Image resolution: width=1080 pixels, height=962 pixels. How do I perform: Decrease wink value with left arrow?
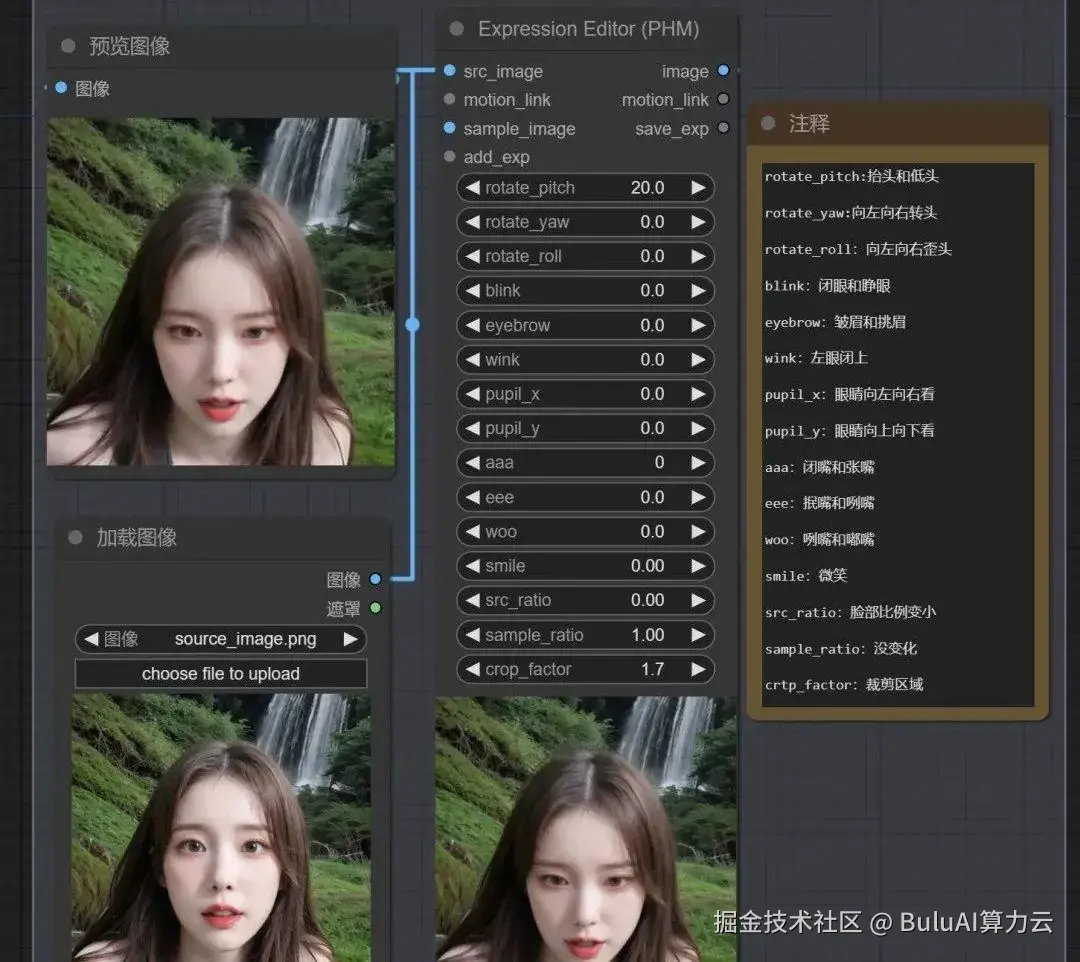click(x=472, y=360)
